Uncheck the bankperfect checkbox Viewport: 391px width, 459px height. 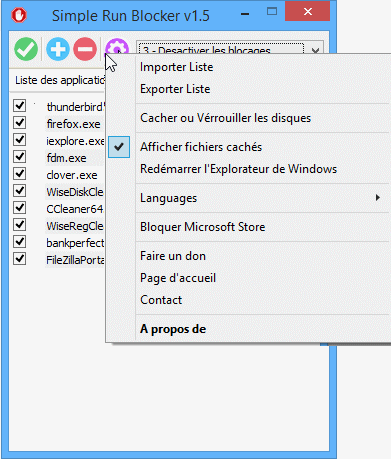point(19,242)
